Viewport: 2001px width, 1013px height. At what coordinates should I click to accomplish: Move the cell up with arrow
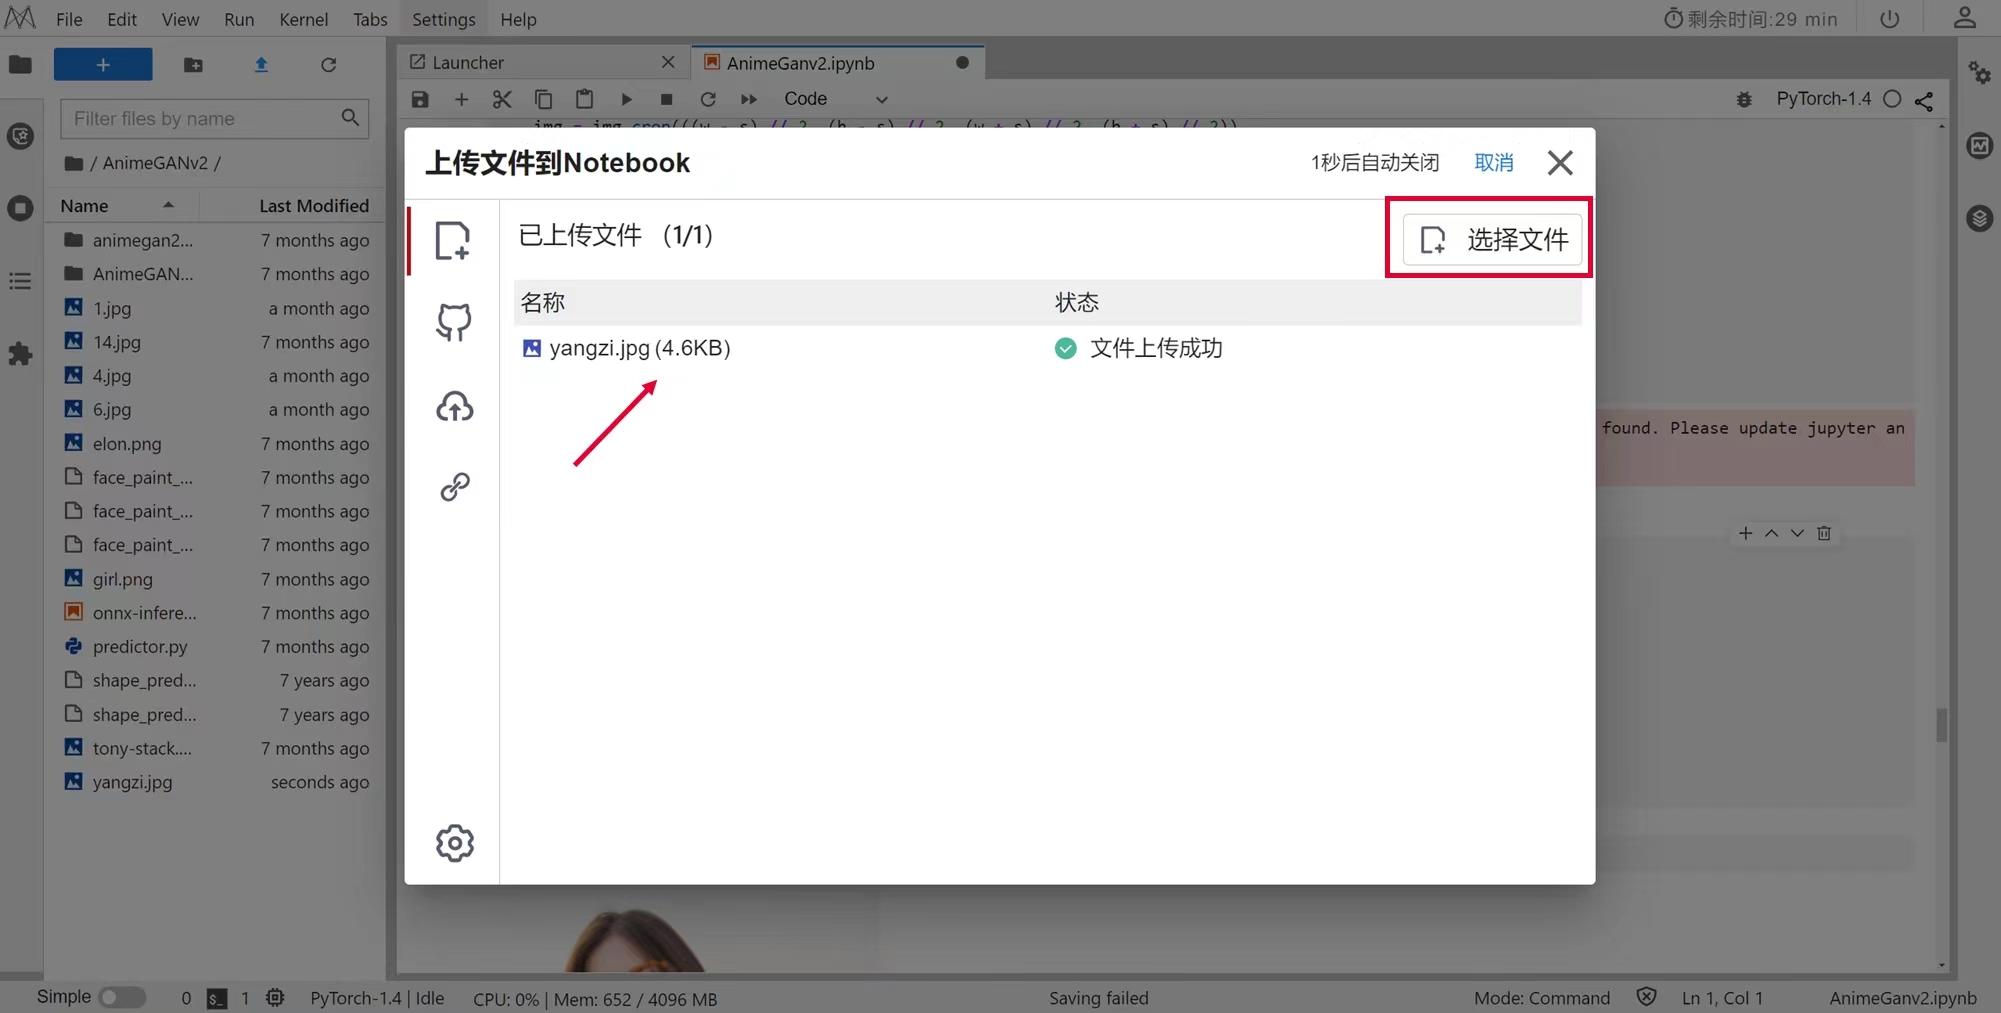click(x=1771, y=533)
